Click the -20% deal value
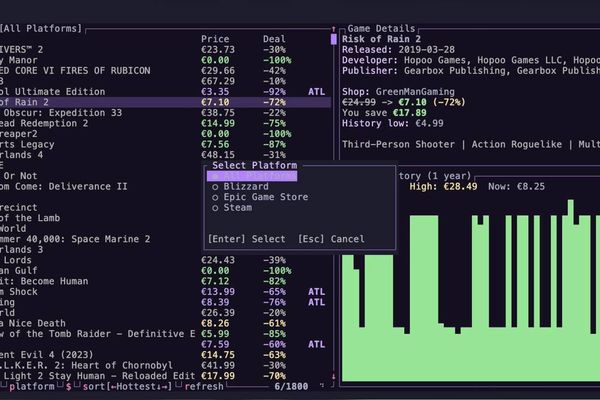This screenshot has height=400, width=600. (274, 313)
